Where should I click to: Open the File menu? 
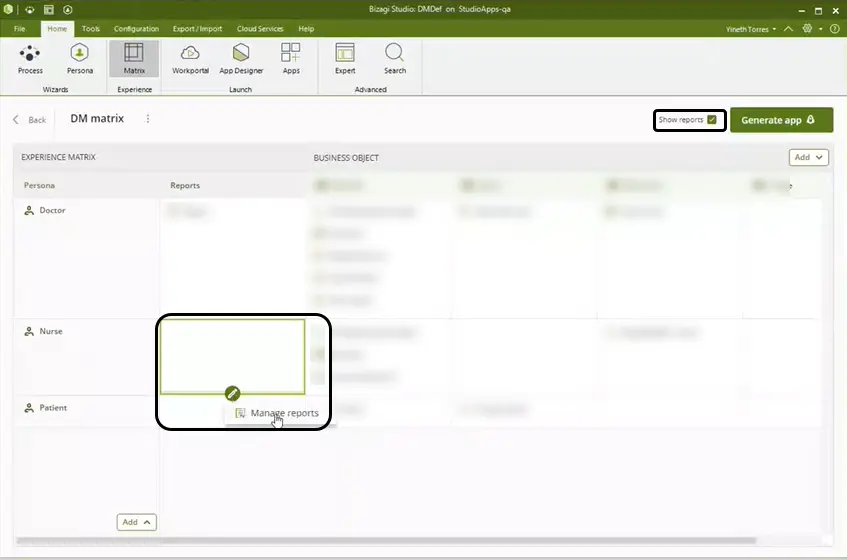click(x=19, y=29)
